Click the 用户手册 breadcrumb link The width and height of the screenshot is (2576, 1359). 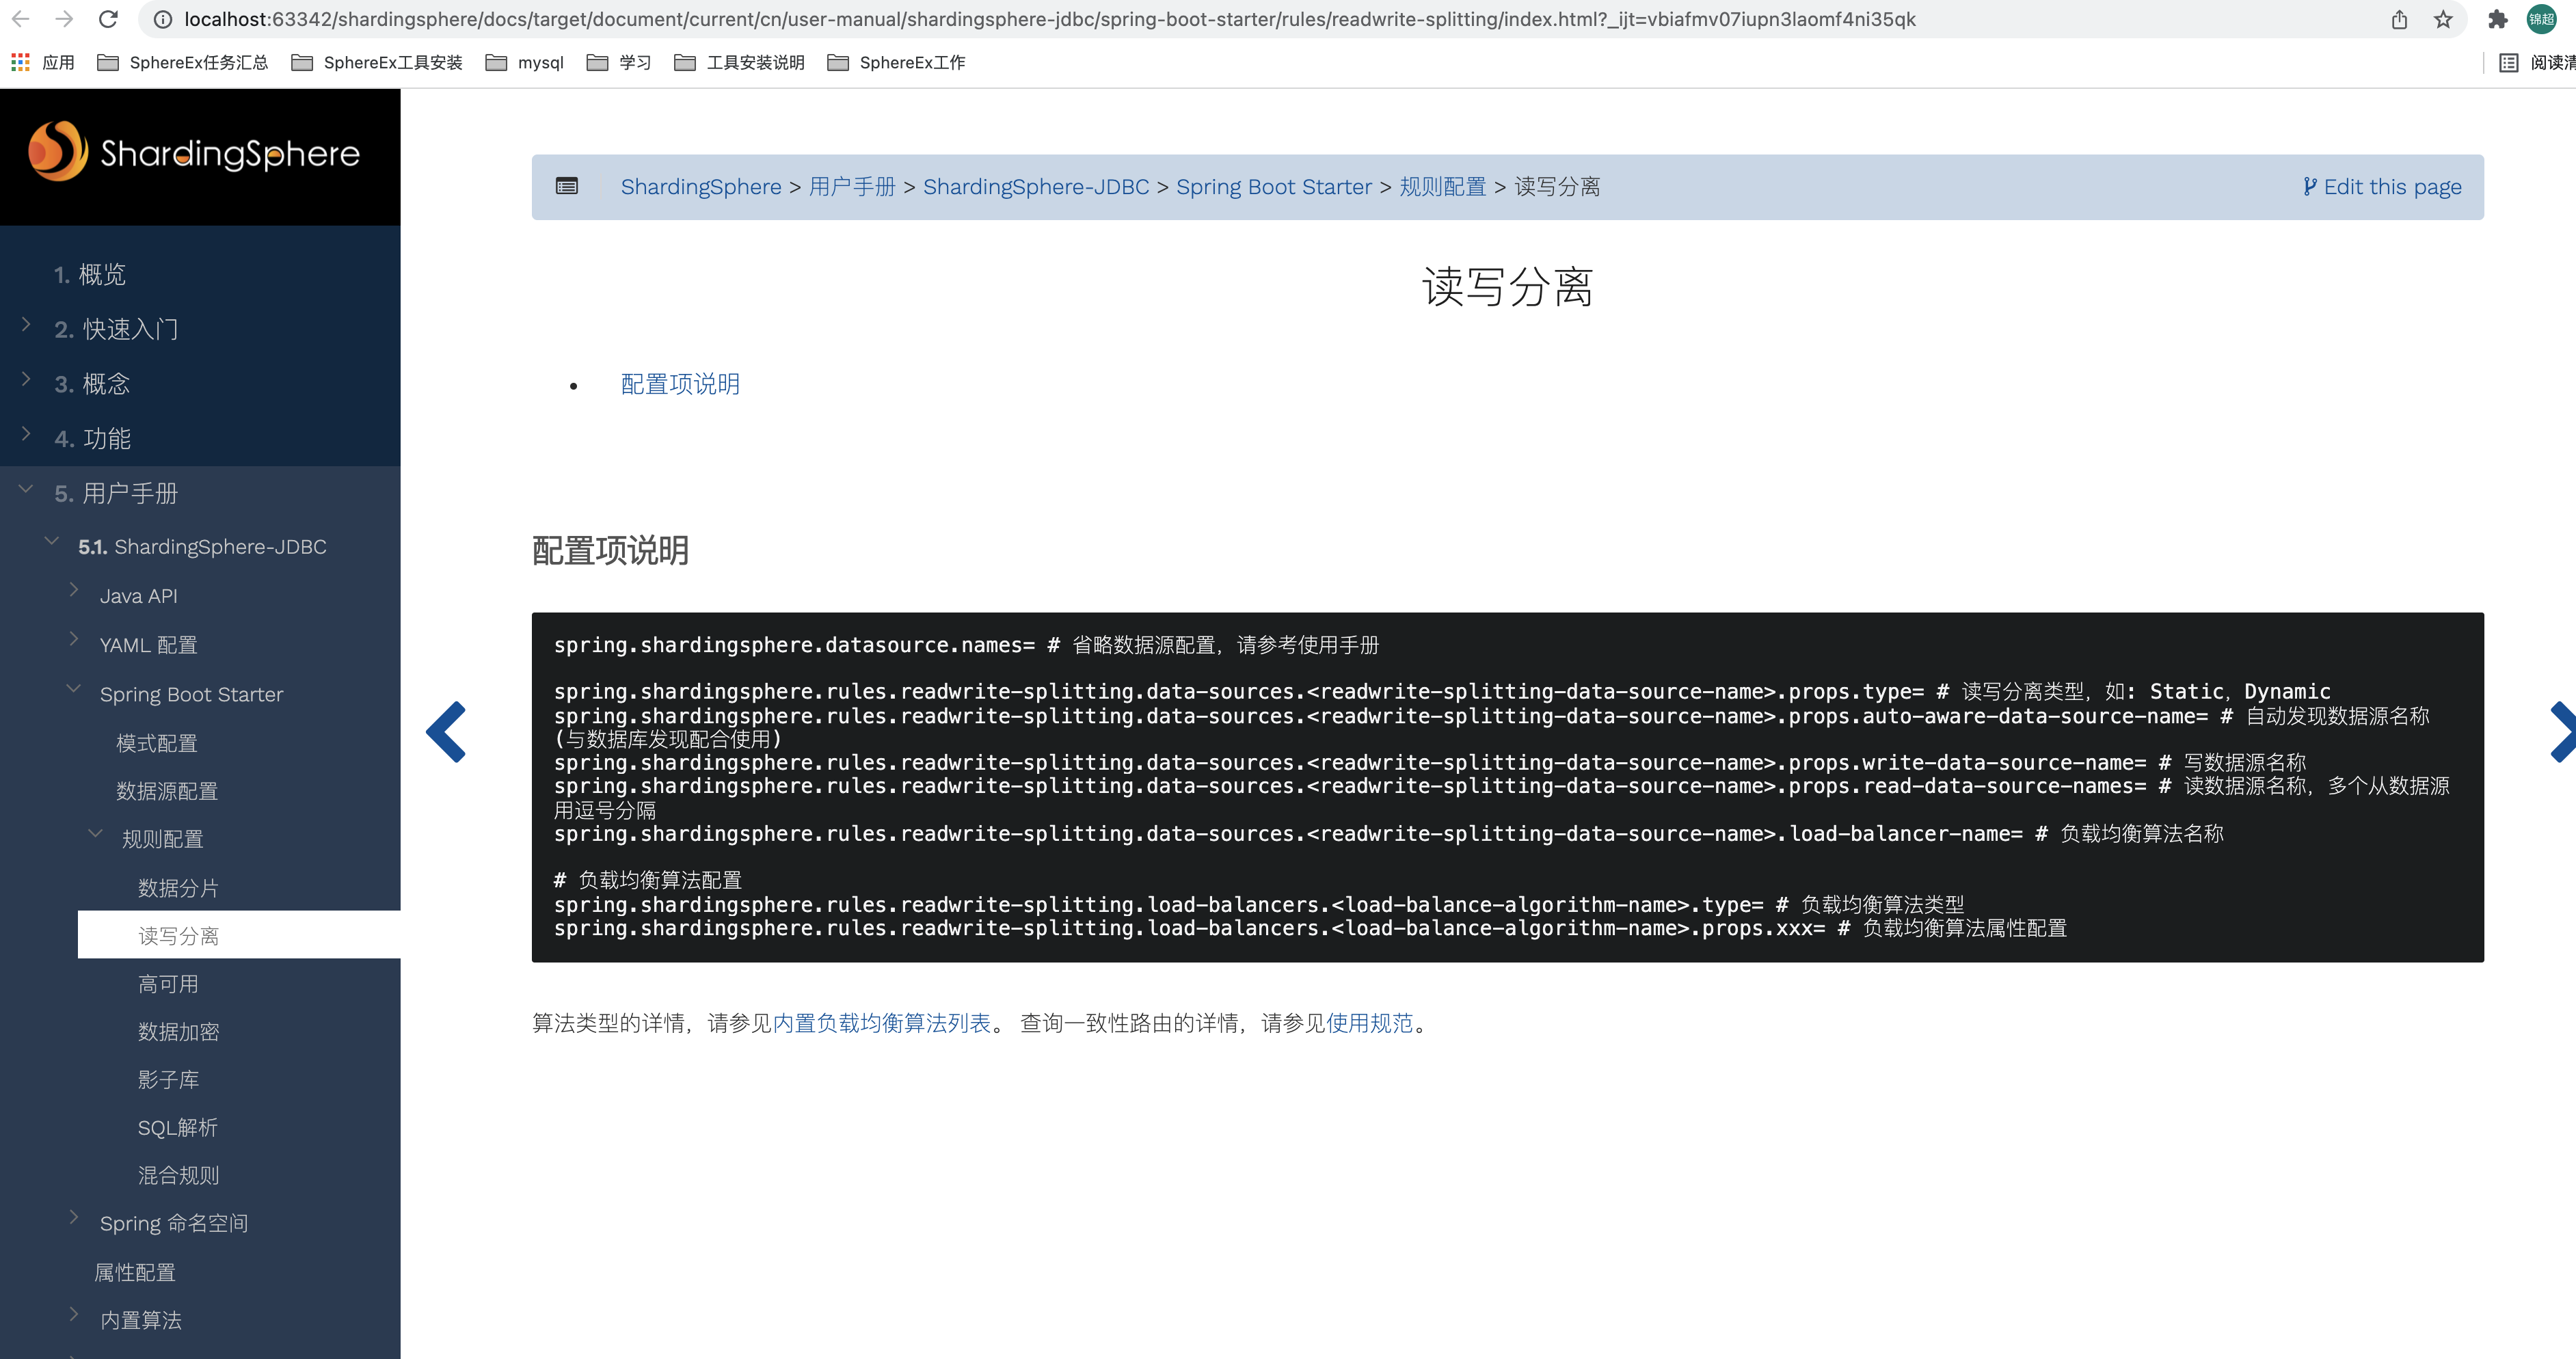tap(852, 187)
